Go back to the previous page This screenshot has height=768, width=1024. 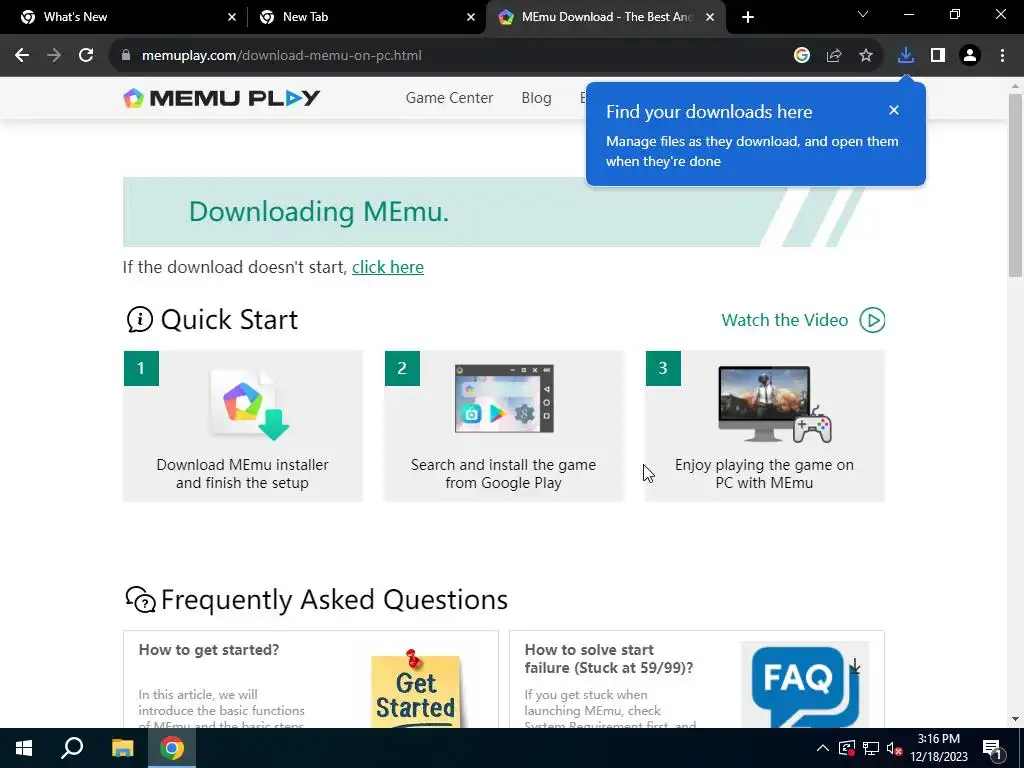(22, 56)
